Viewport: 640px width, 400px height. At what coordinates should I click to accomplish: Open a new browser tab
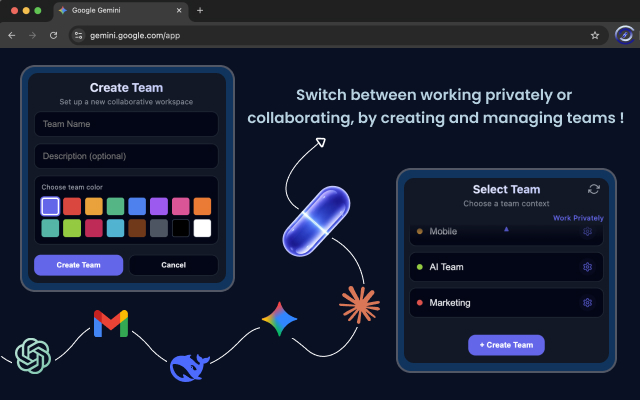point(200,11)
